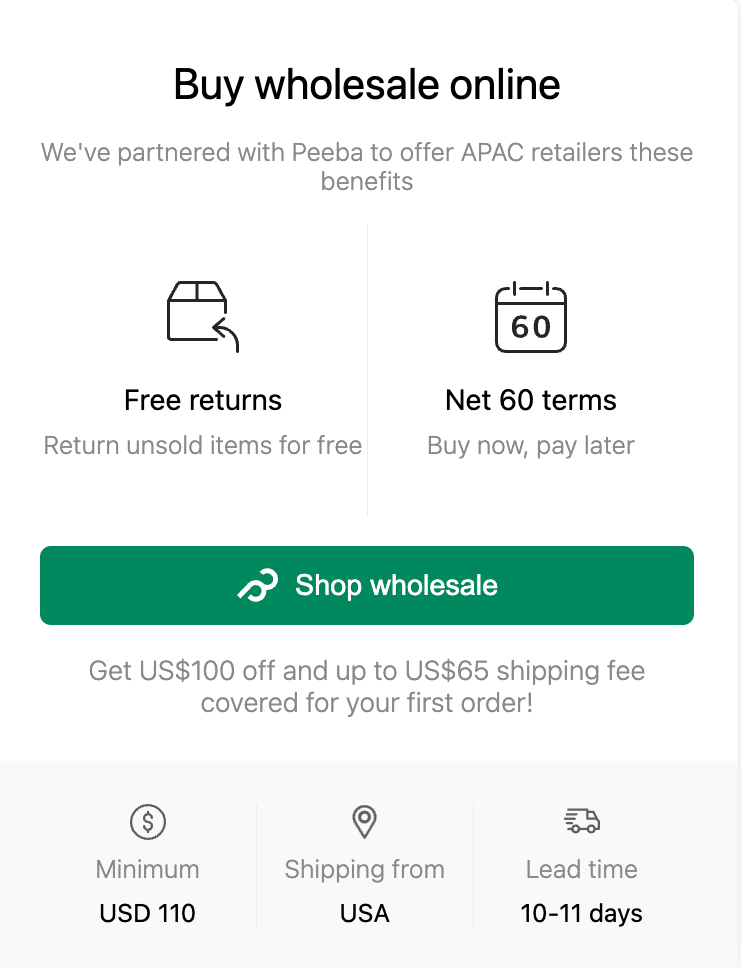The height and width of the screenshot is (968, 742).
Task: Click 'Return unsold items for free' text
Action: coord(202,445)
